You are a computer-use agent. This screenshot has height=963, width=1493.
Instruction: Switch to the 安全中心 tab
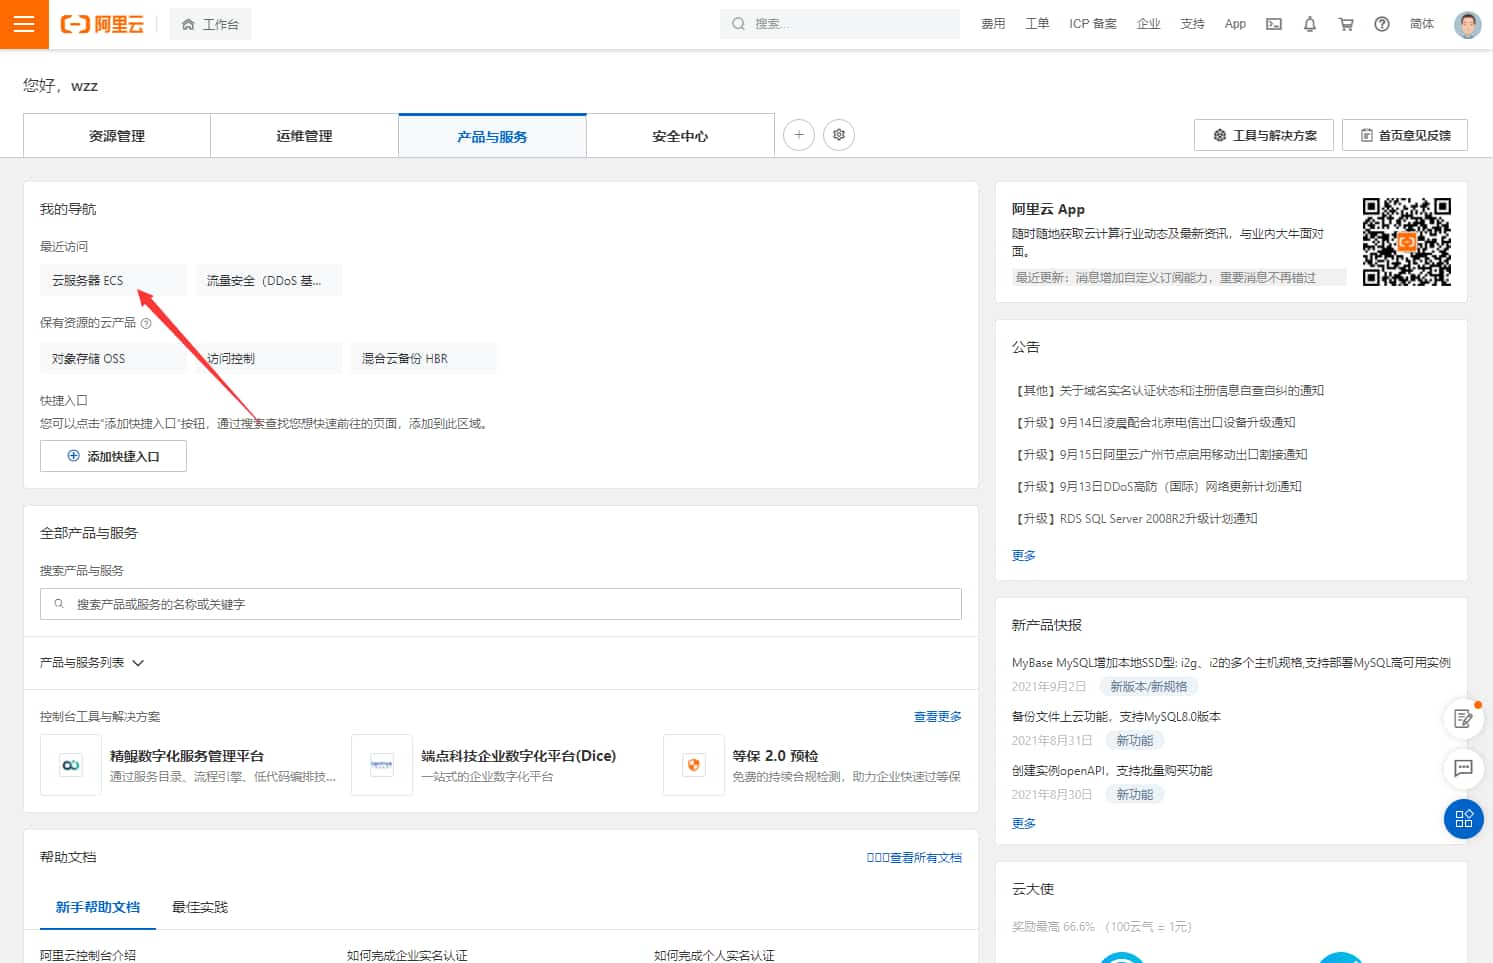679,134
